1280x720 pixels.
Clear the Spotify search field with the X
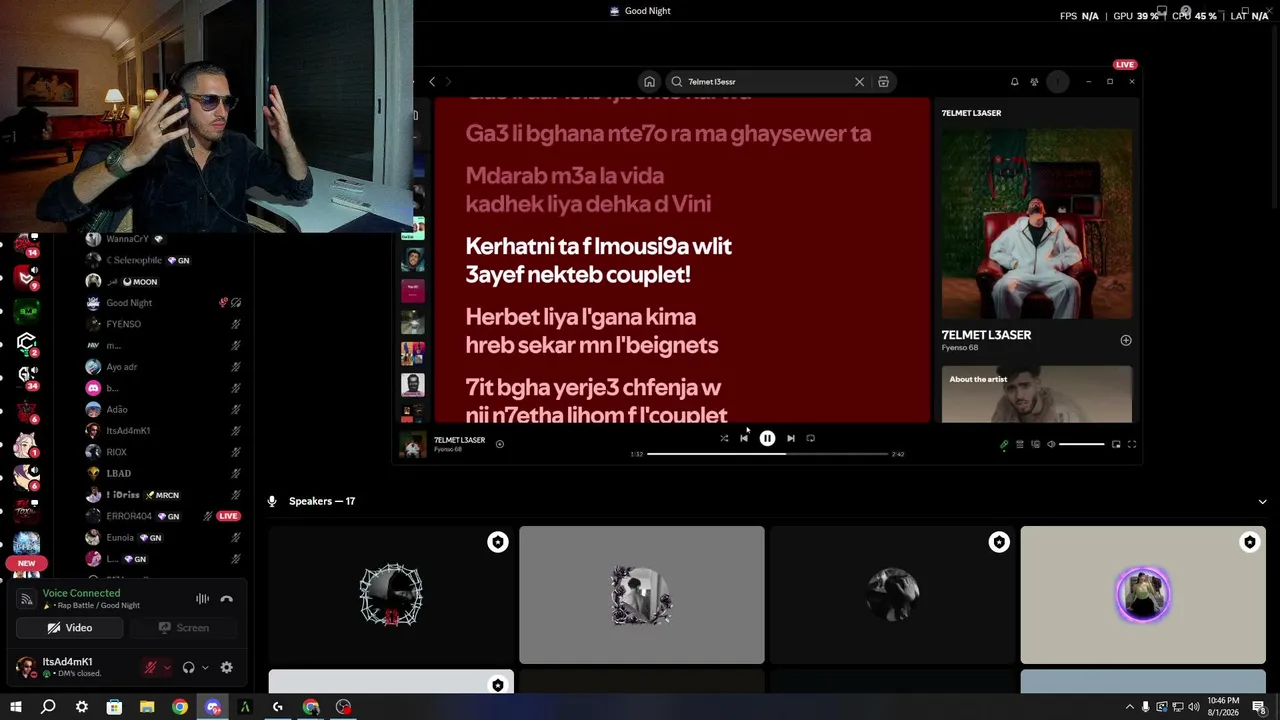(x=859, y=82)
